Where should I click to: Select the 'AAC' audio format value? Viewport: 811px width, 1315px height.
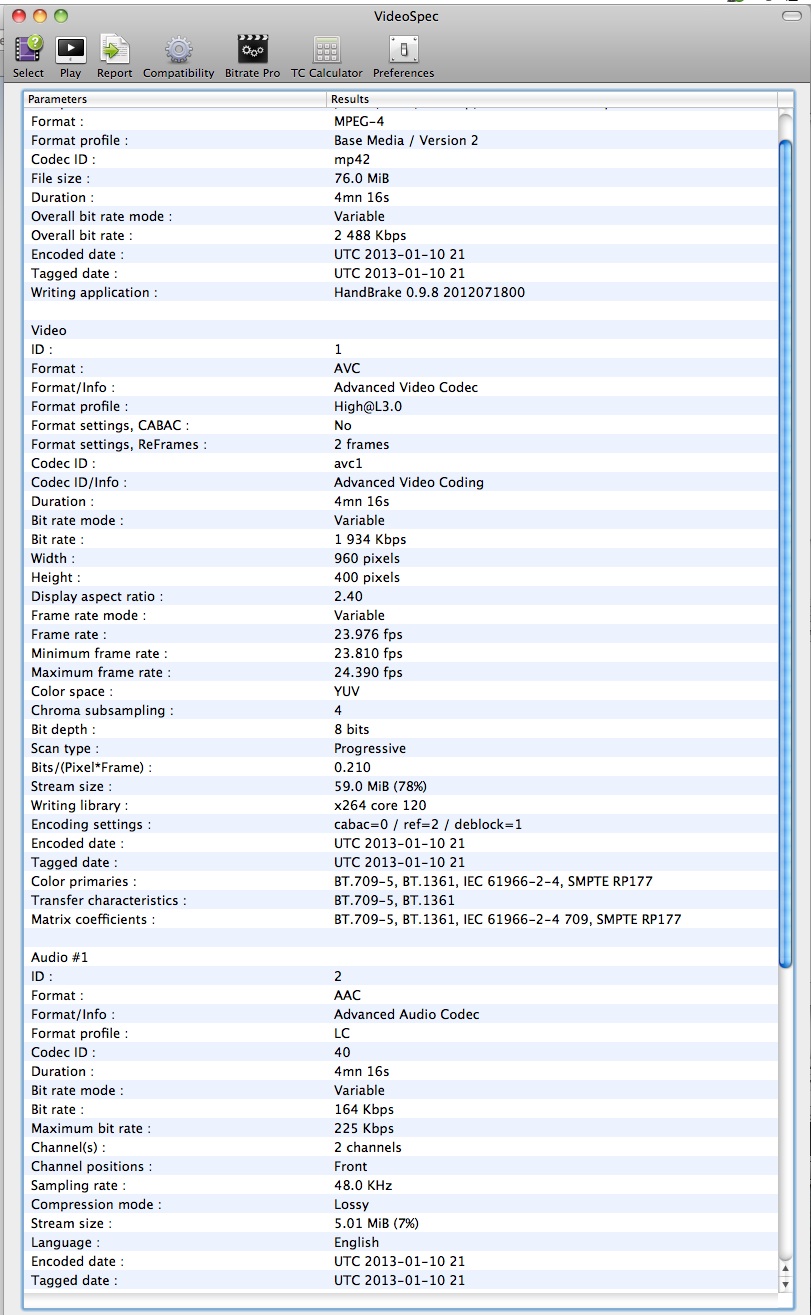click(x=347, y=995)
